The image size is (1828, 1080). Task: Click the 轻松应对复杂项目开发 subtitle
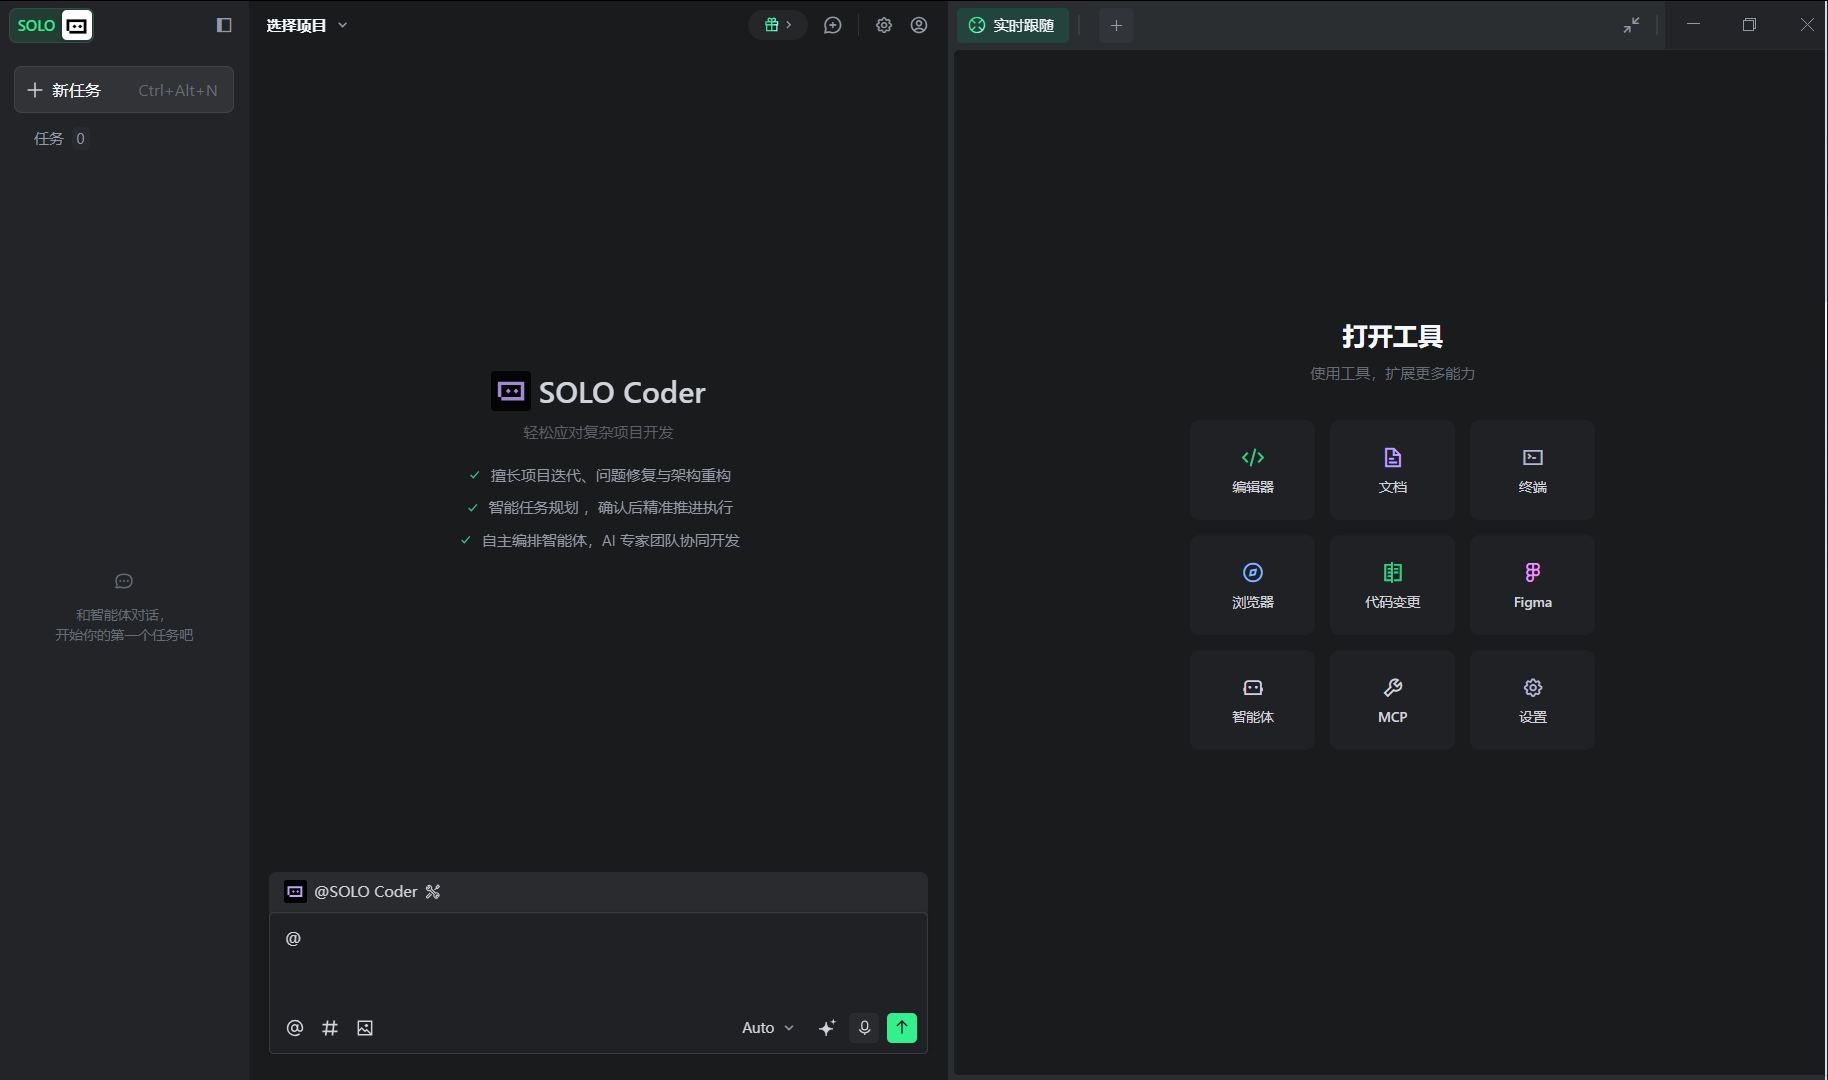[598, 432]
